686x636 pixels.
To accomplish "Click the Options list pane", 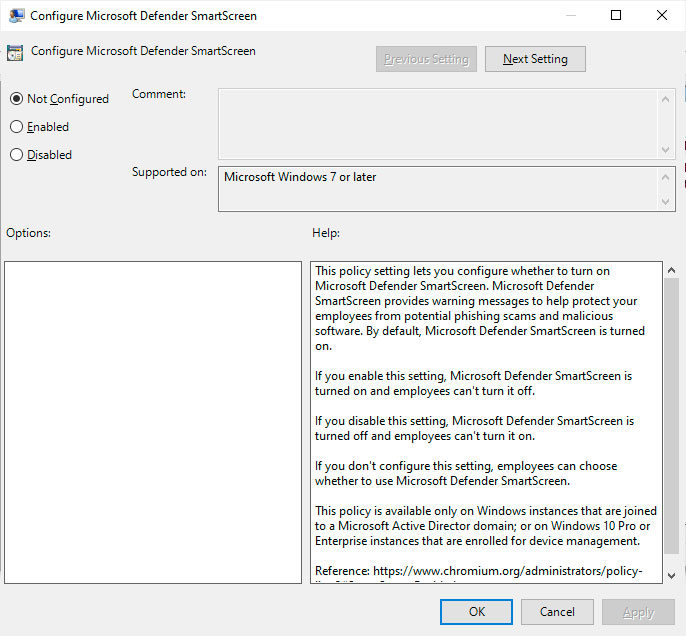I will 153,423.
